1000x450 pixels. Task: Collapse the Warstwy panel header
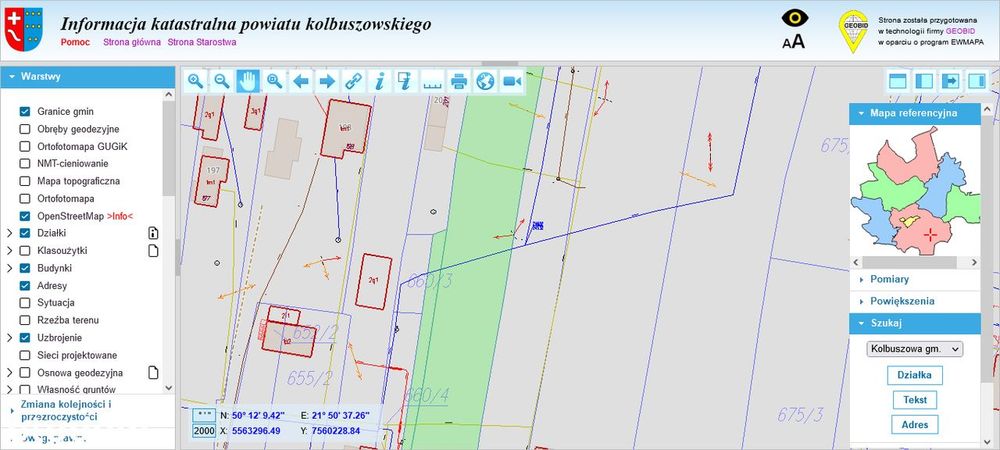[87, 76]
